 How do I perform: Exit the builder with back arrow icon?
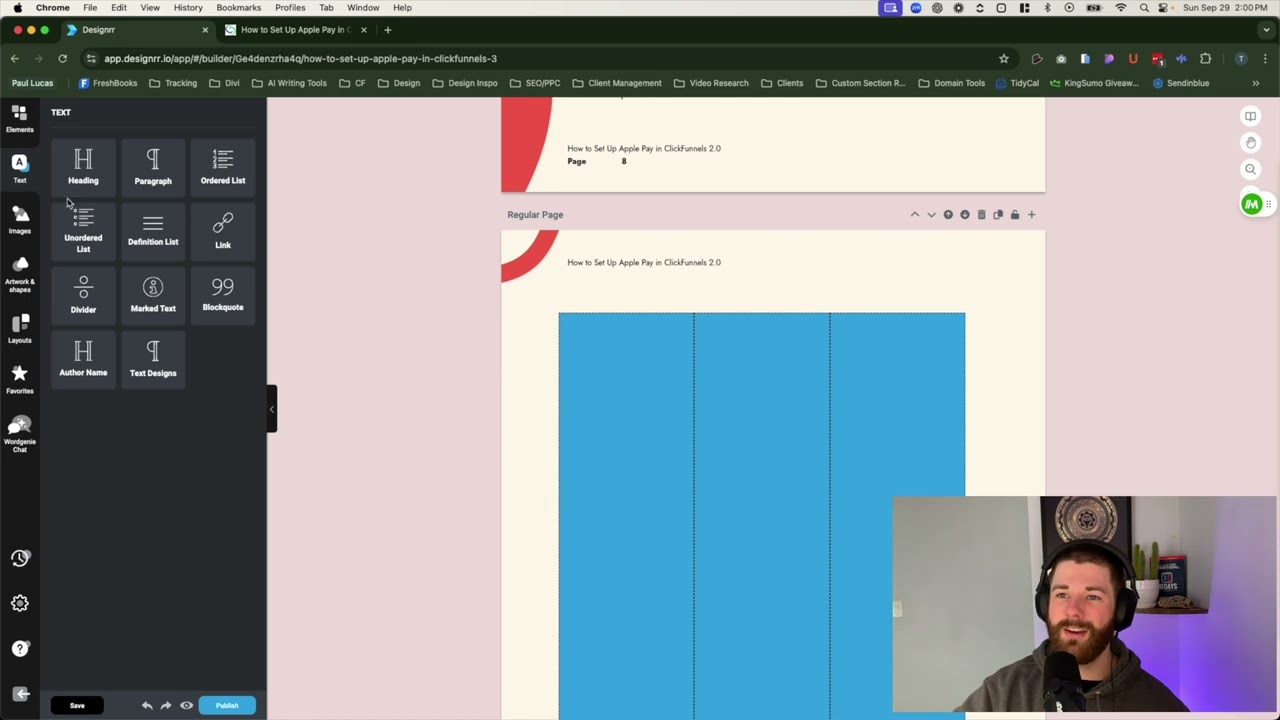click(x=20, y=694)
